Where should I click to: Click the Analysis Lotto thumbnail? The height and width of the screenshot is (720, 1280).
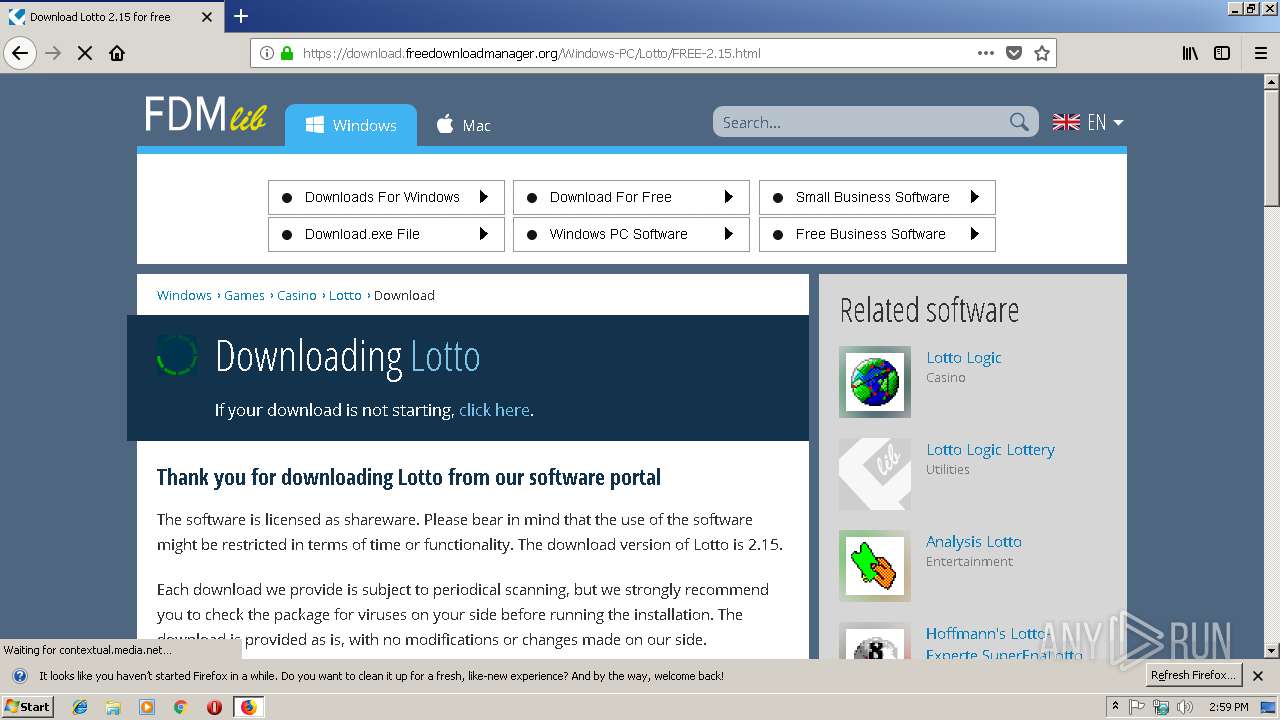[x=875, y=566]
